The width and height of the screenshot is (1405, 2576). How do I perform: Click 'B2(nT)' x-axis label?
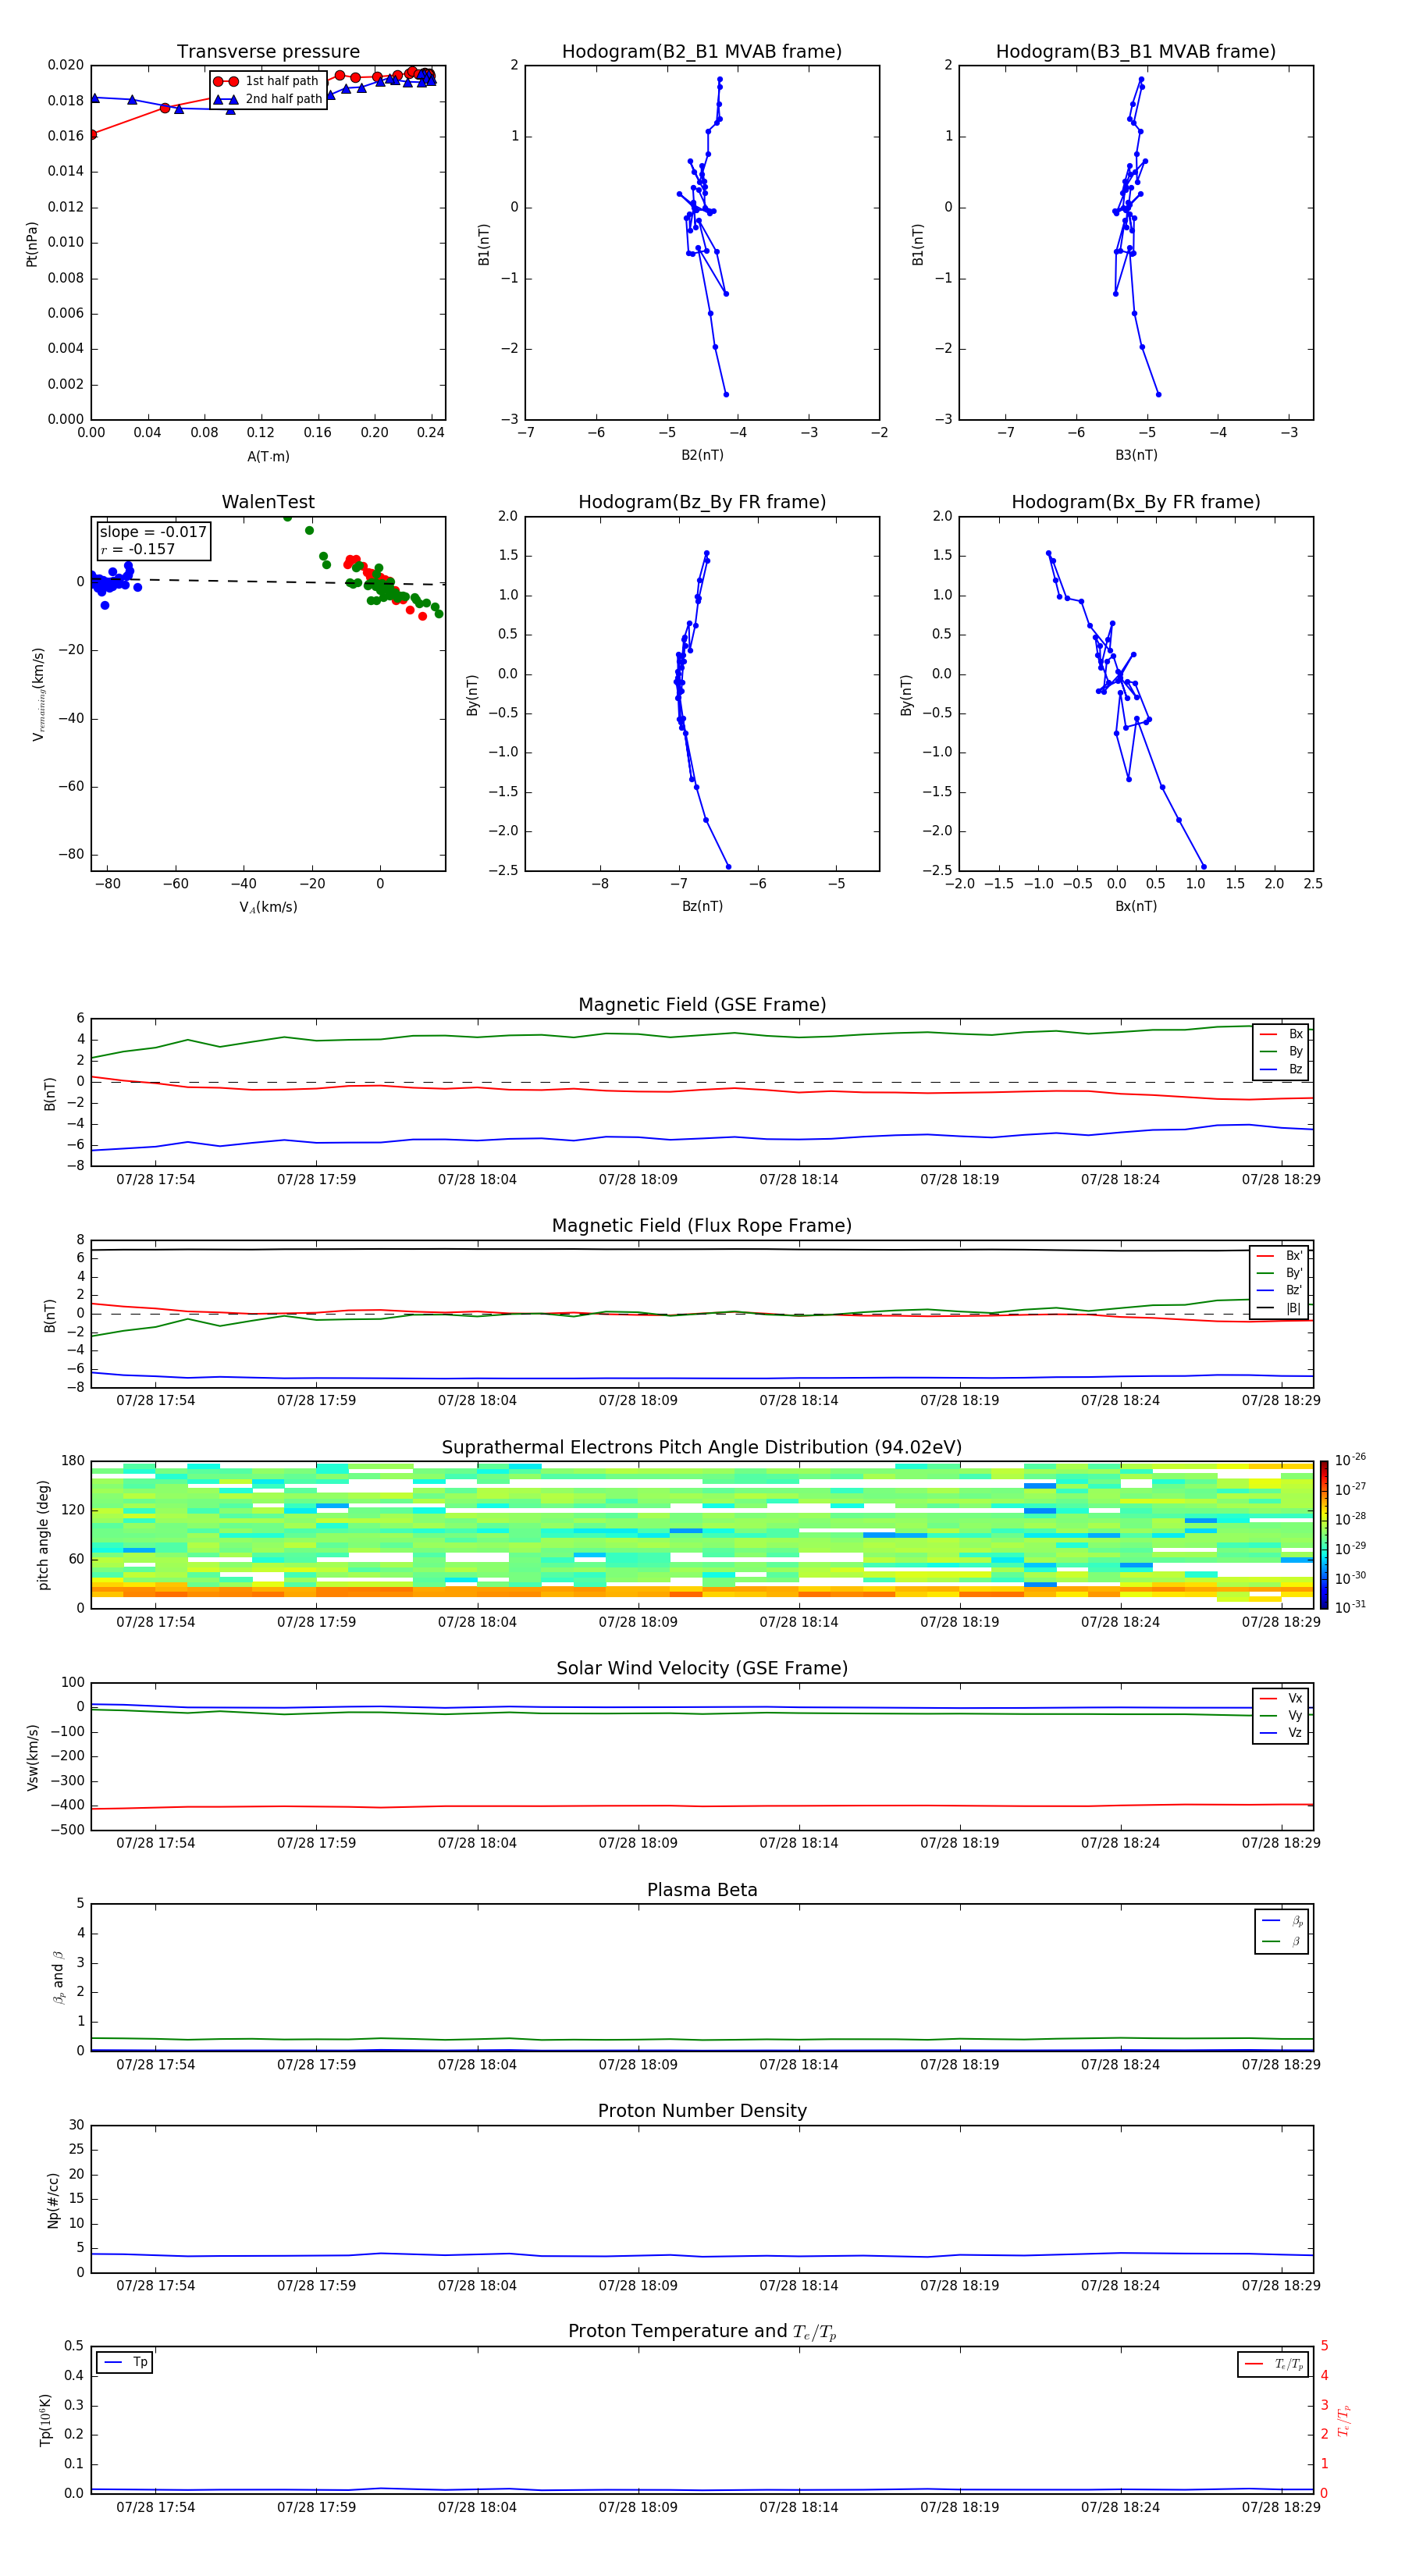pos(702,455)
